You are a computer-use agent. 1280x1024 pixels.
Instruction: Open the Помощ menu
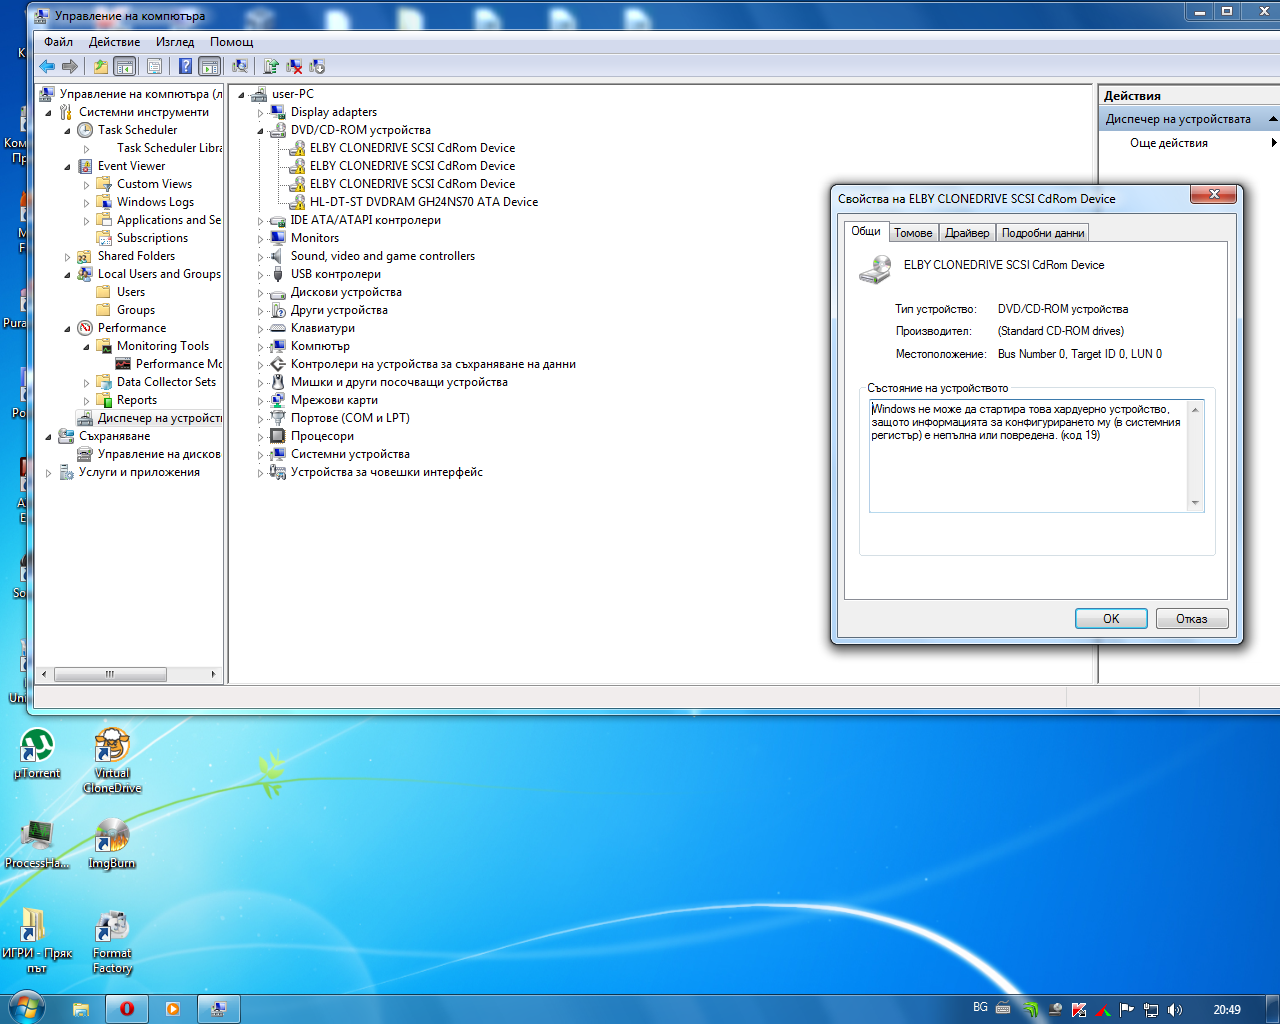coord(231,42)
